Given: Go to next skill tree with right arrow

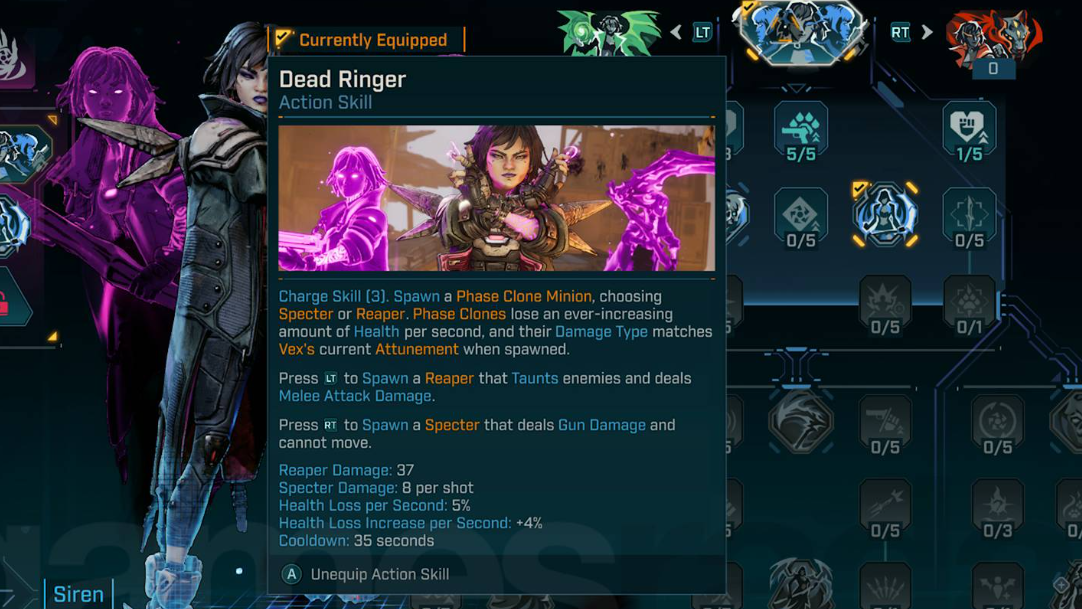Looking at the screenshot, I should (927, 32).
